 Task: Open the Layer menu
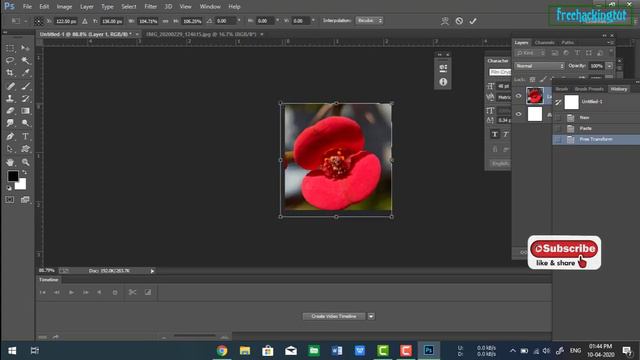point(87,7)
